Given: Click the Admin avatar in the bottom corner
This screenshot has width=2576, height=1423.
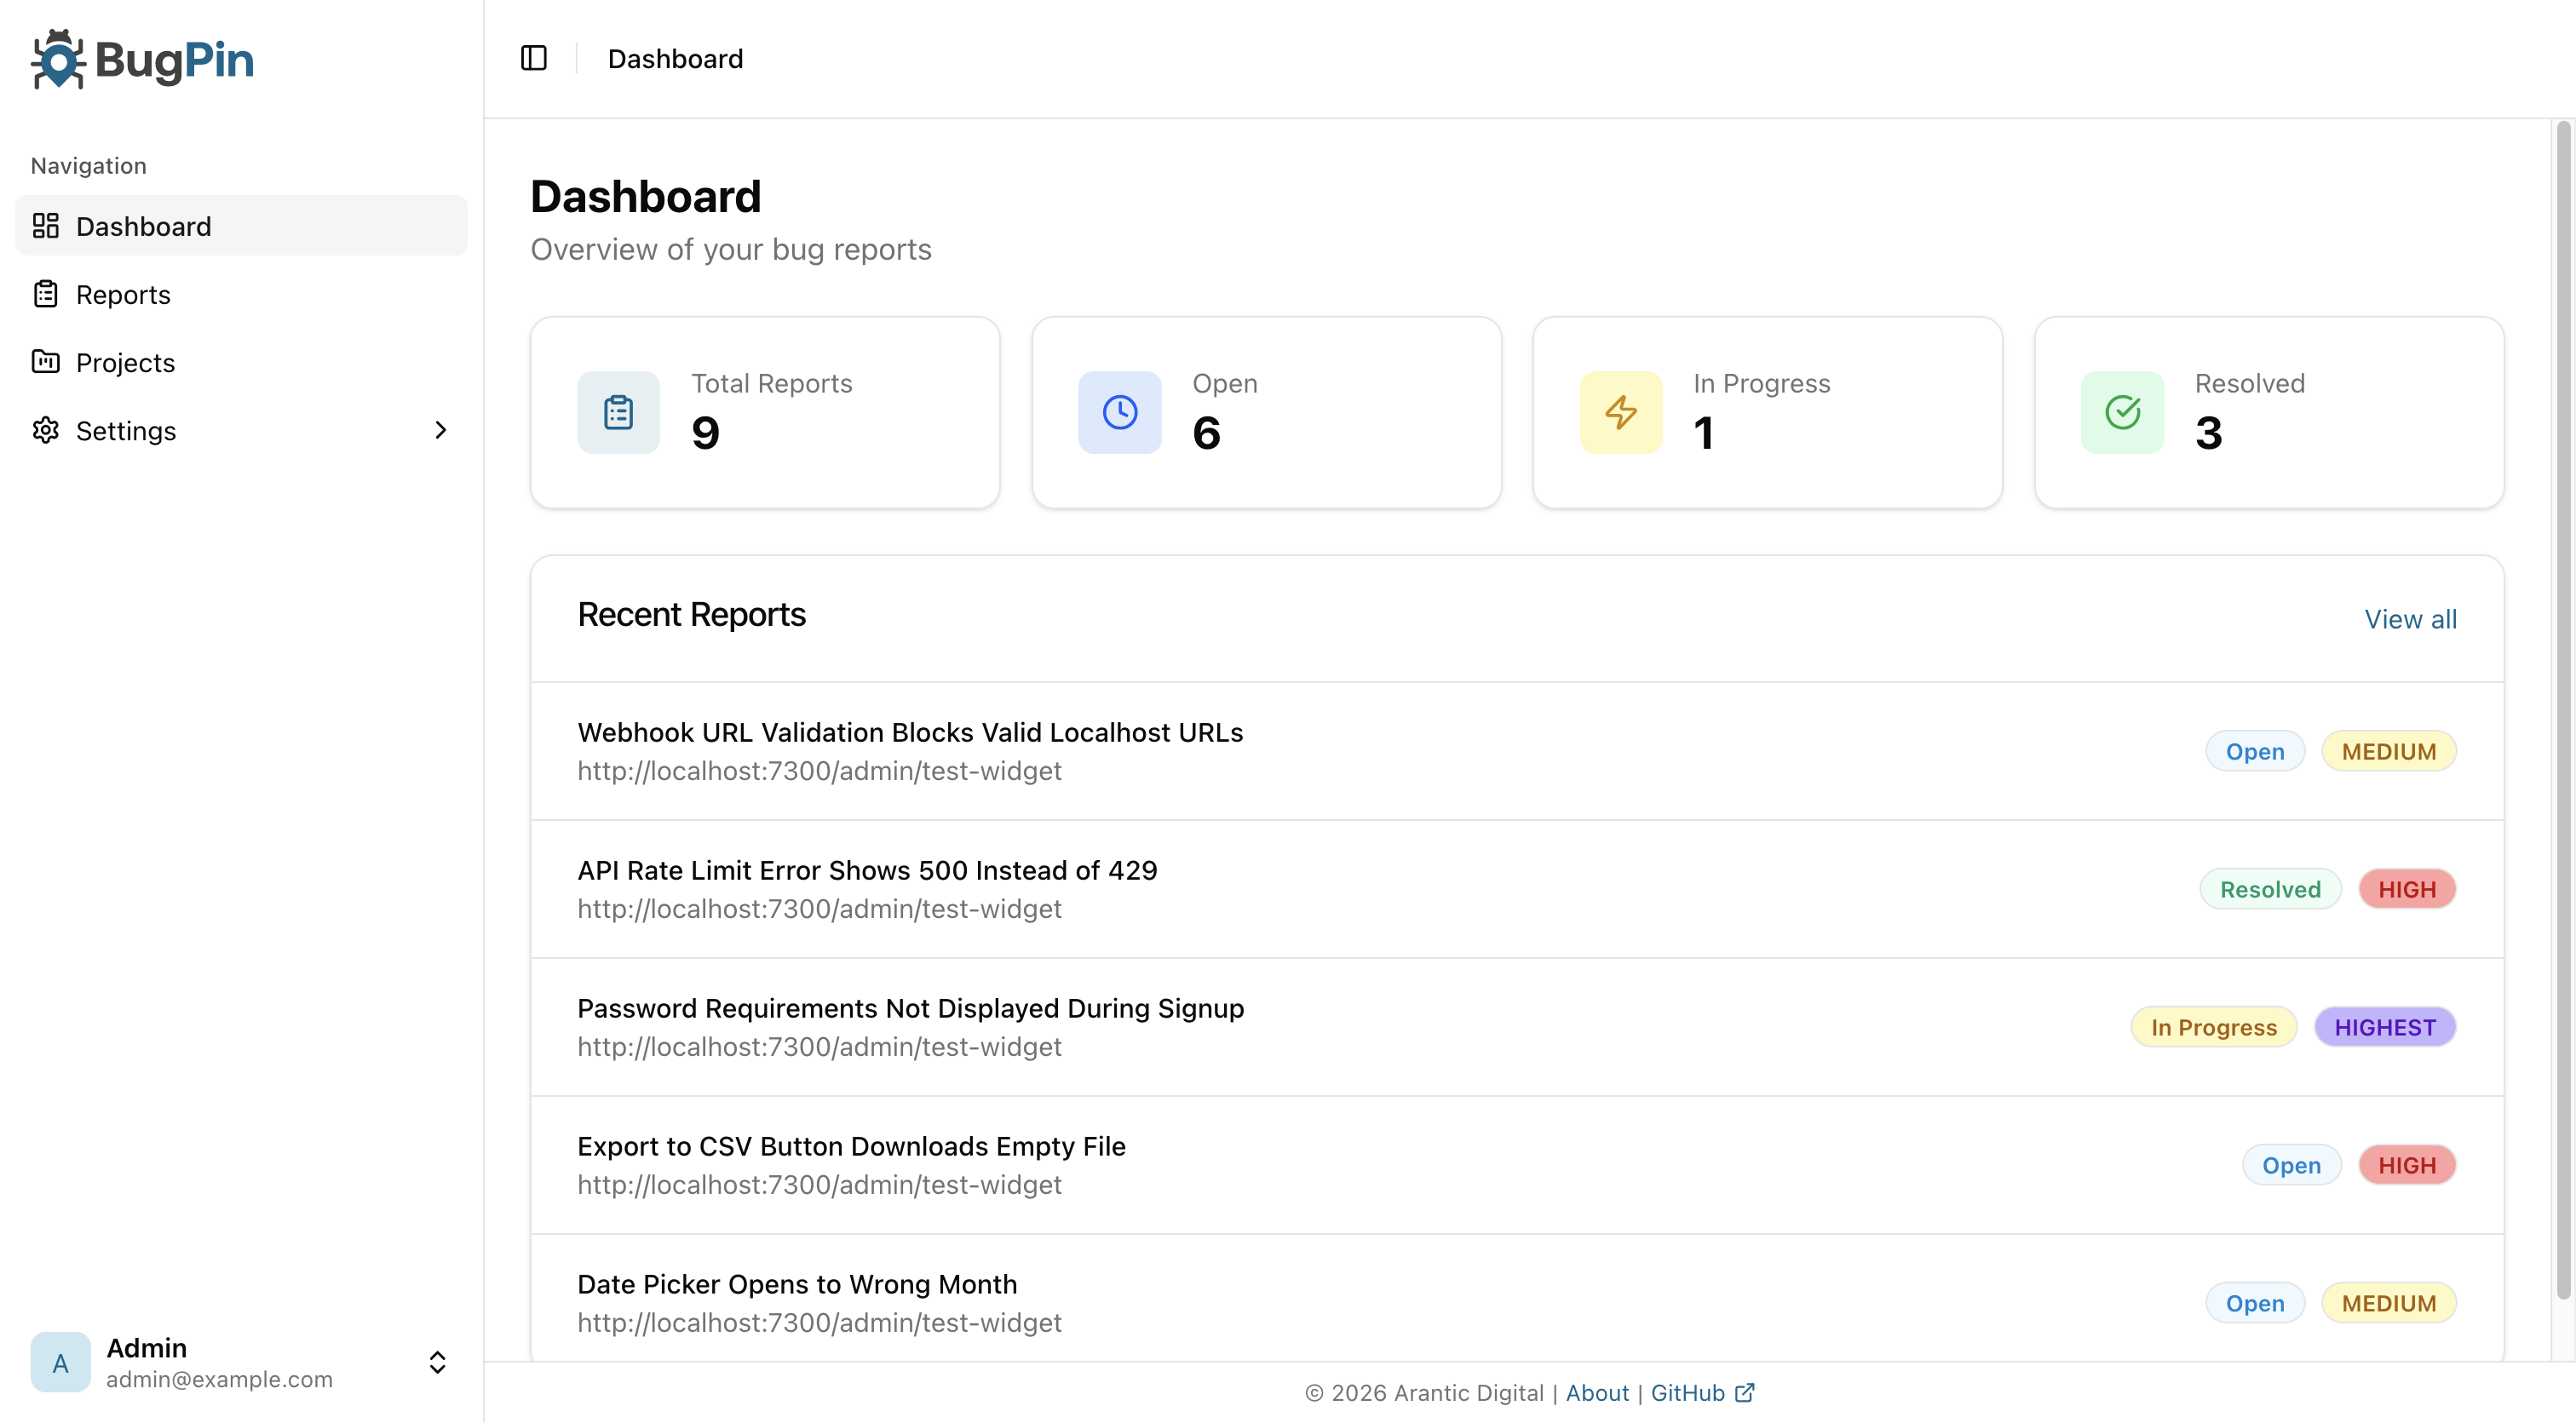Looking at the screenshot, I should coord(59,1363).
